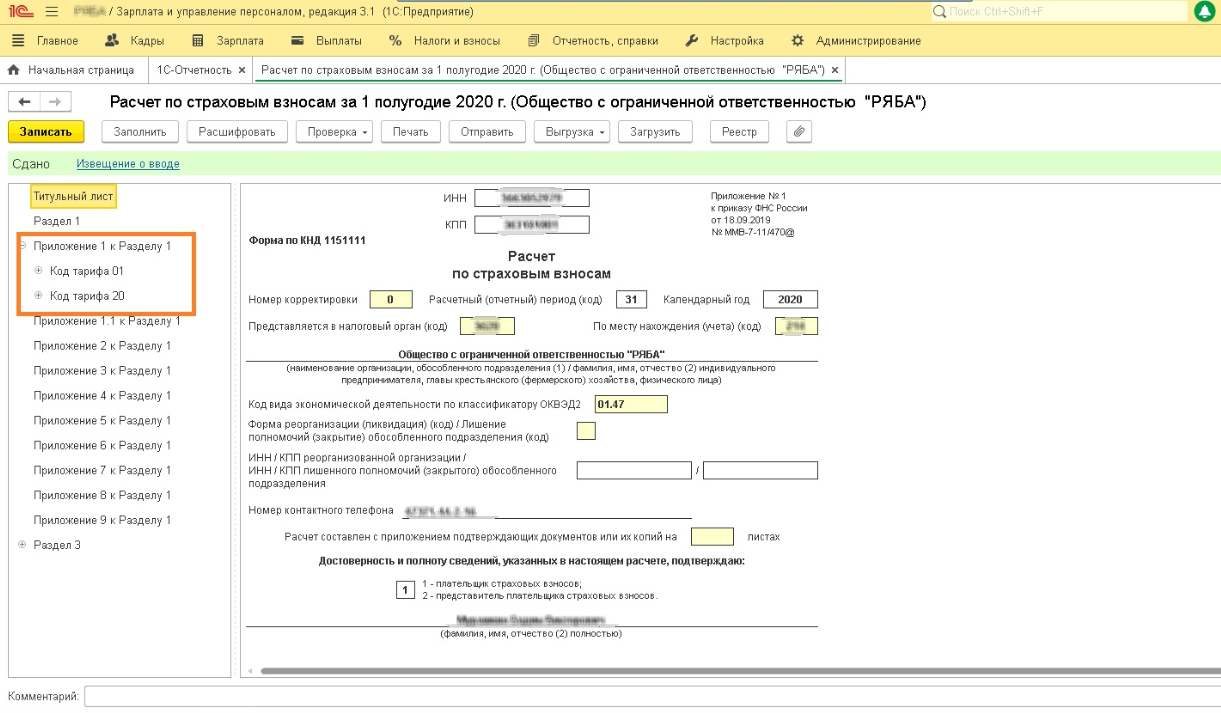Image resolution: width=1221 pixels, height=713 pixels.
Task: Expand the Код тарифа 01 node
Action: 38,271
